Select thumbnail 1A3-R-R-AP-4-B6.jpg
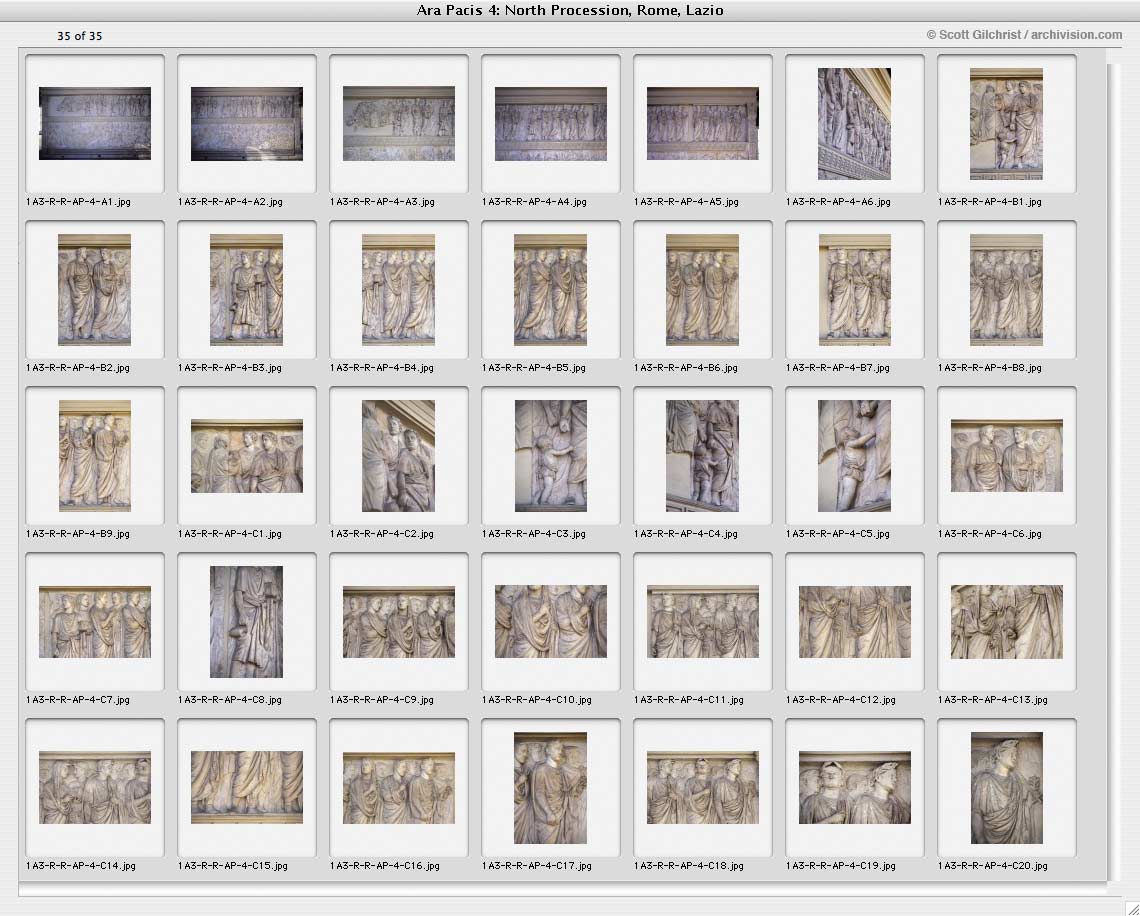 tap(702, 289)
